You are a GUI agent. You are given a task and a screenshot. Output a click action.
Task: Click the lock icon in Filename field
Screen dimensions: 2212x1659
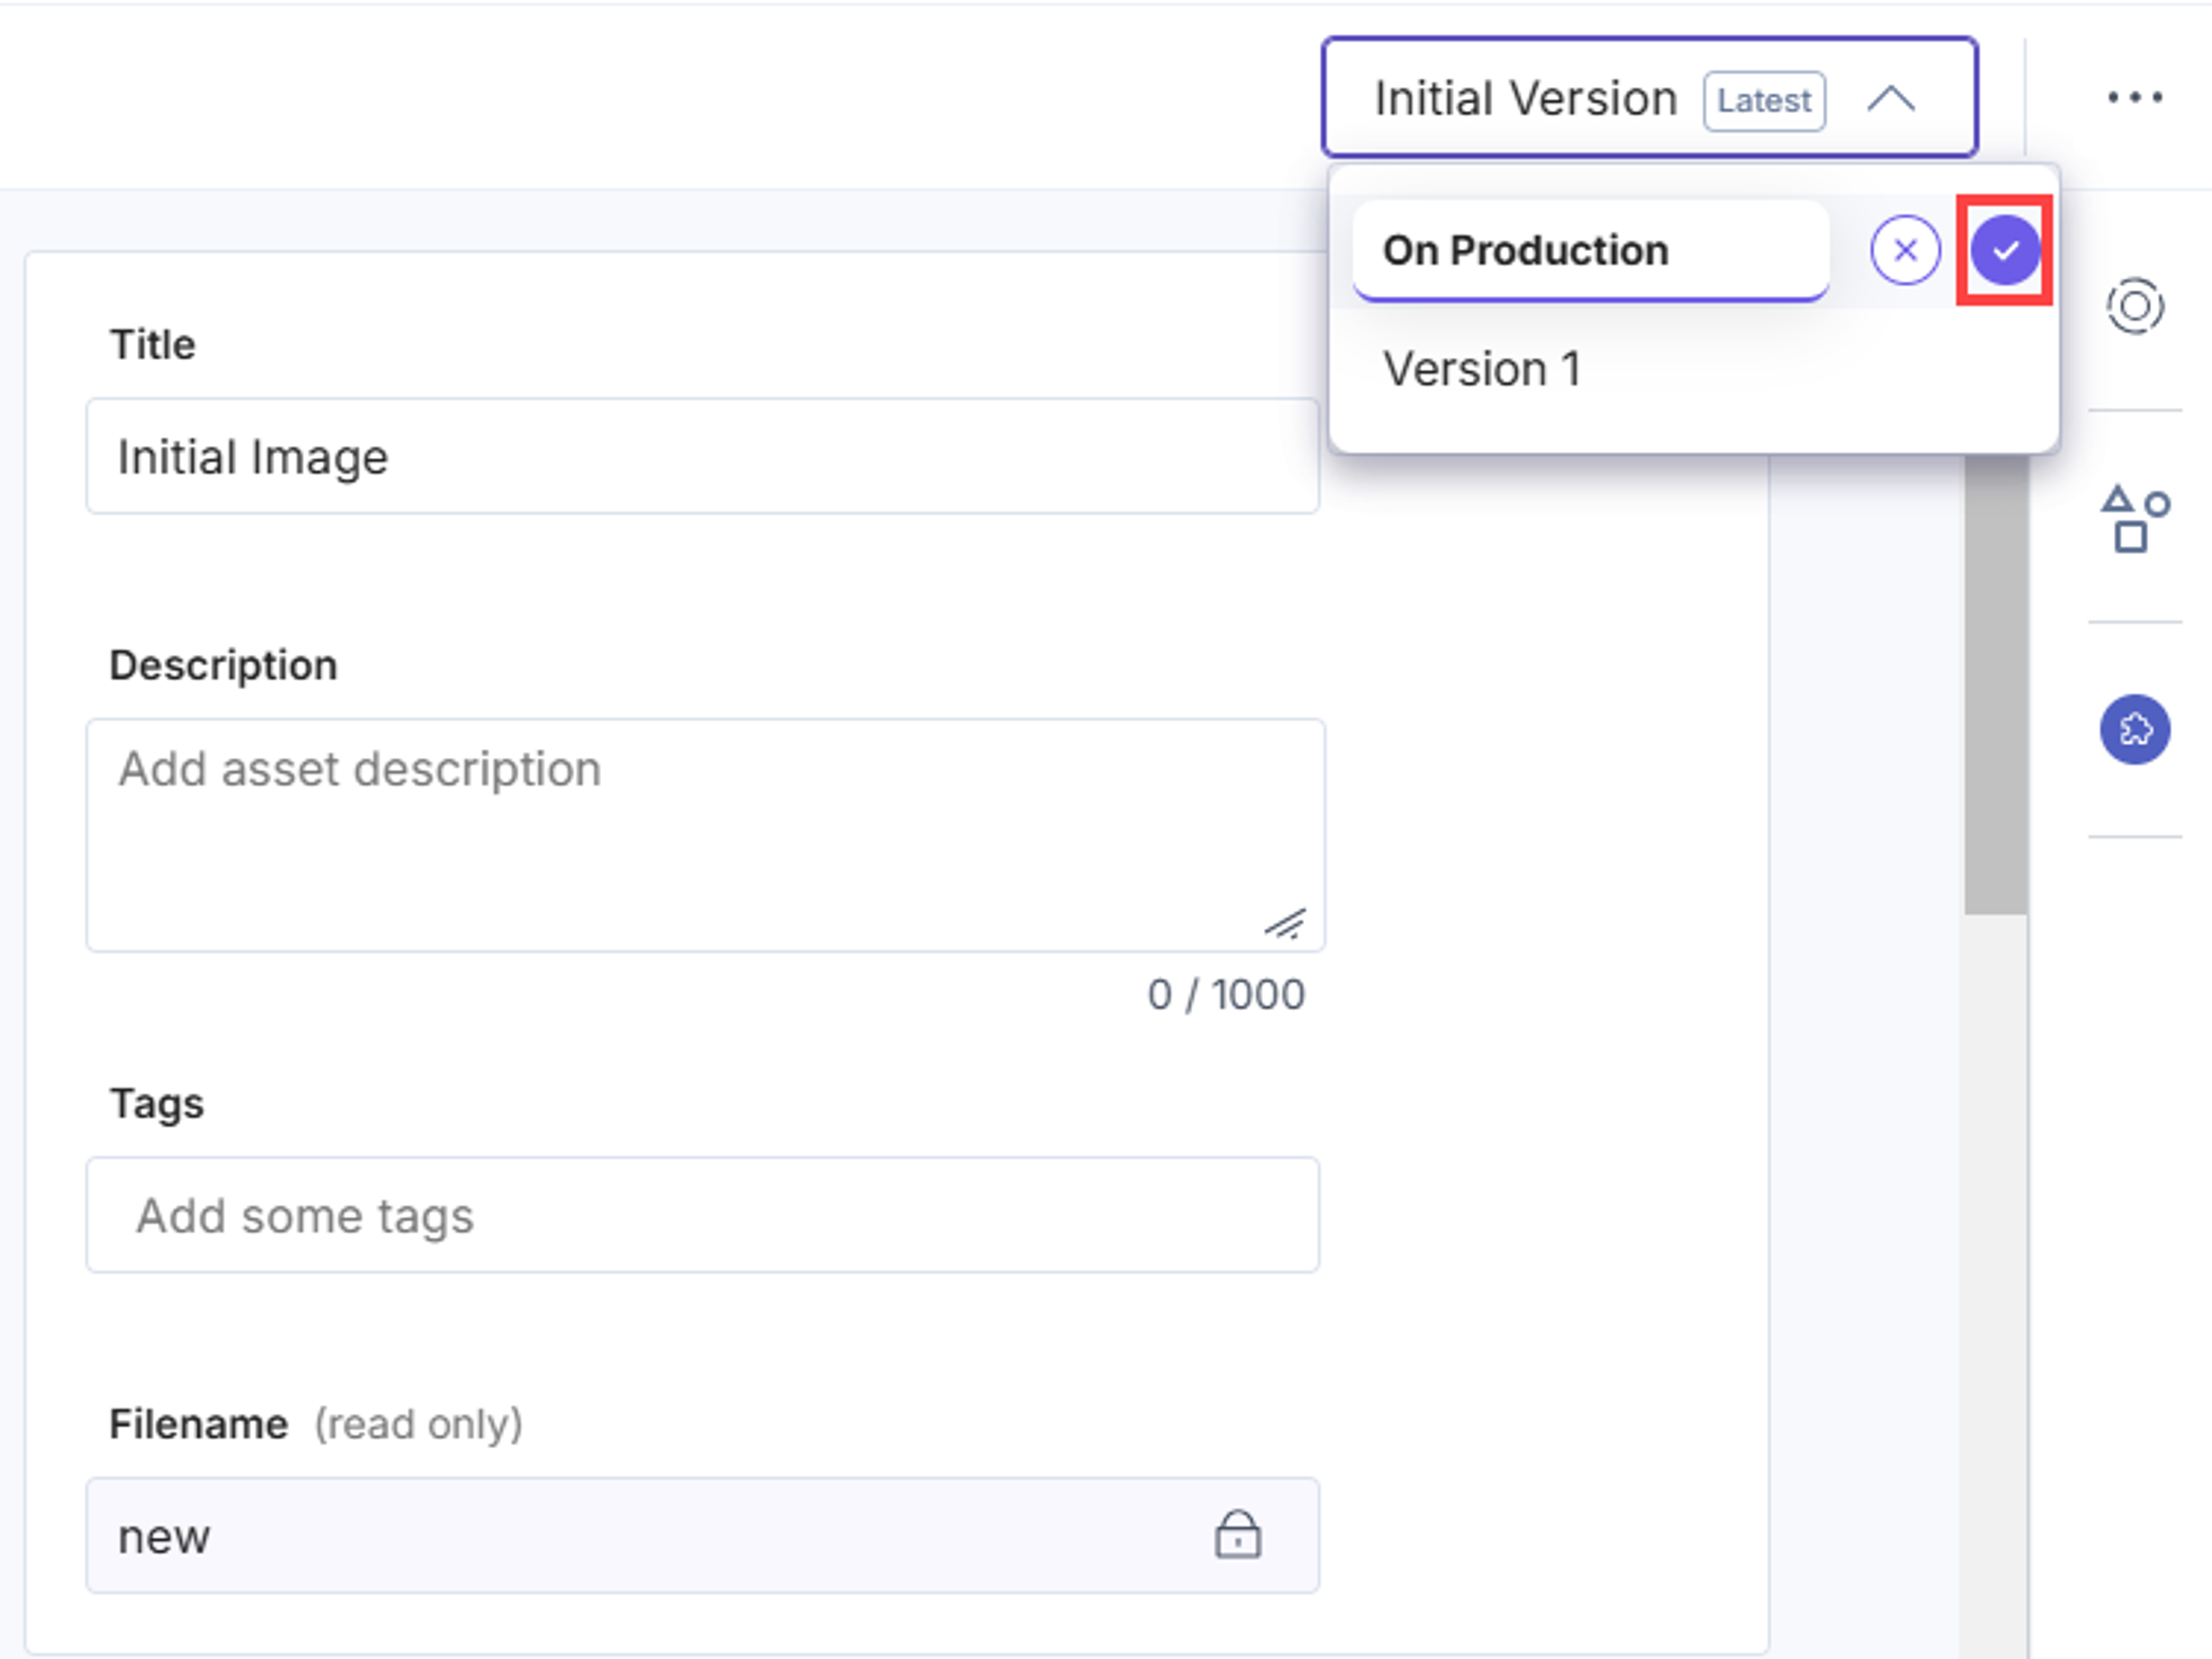click(x=1238, y=1534)
